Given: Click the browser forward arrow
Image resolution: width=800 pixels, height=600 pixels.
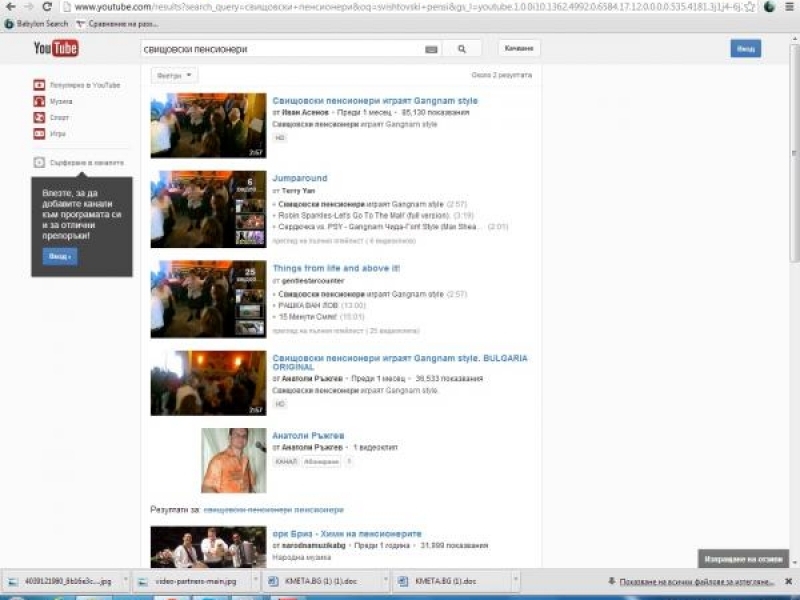Looking at the screenshot, I should [28, 7].
